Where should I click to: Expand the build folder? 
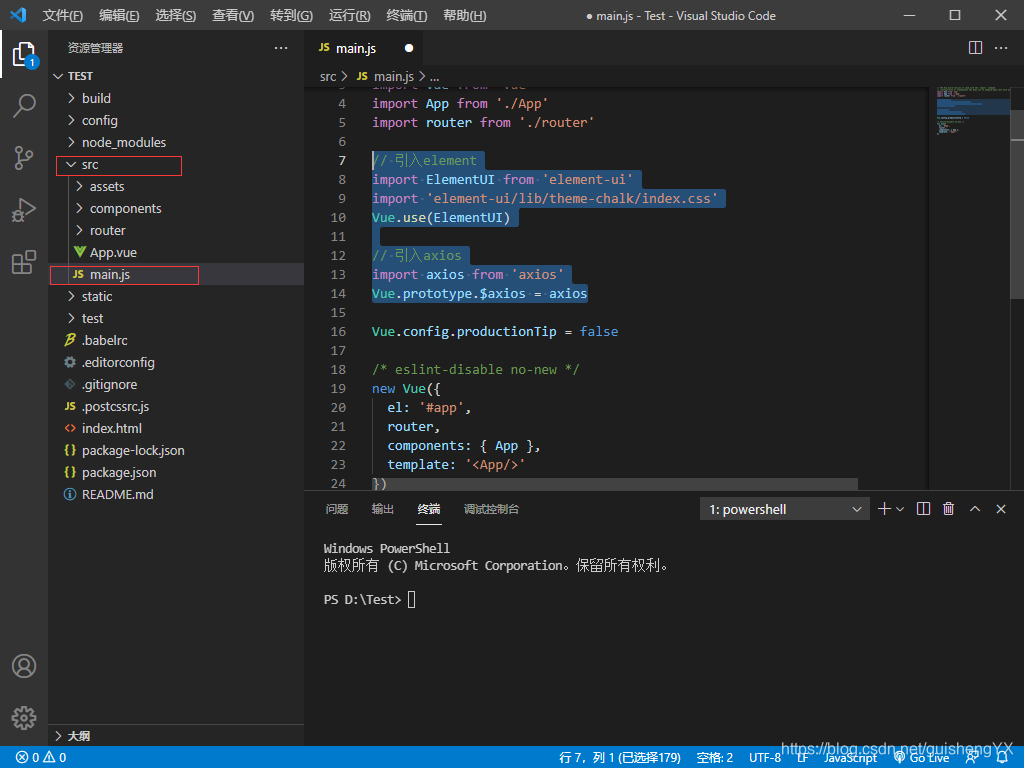(96, 99)
